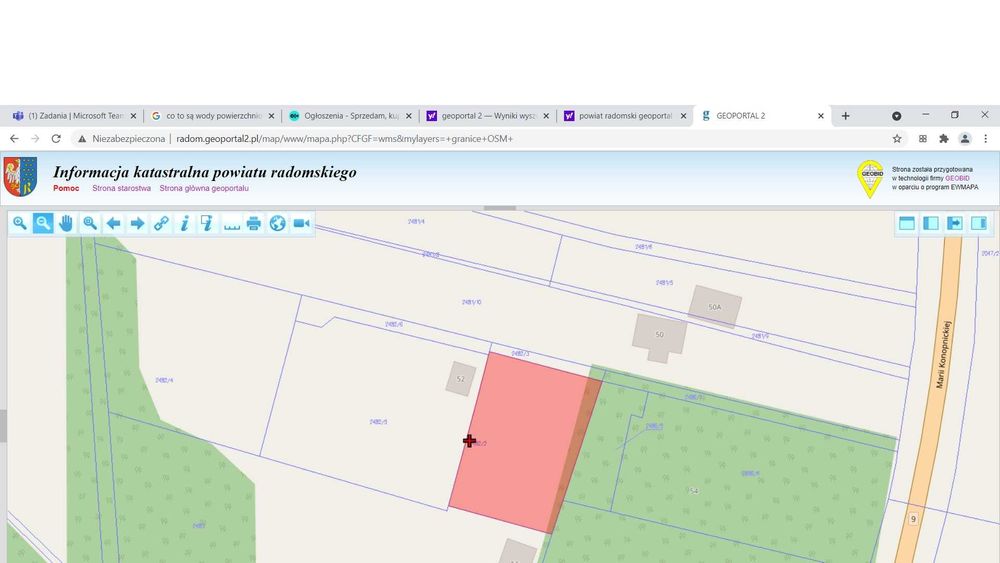Select the zoom in magnifier tool

click(x=20, y=223)
